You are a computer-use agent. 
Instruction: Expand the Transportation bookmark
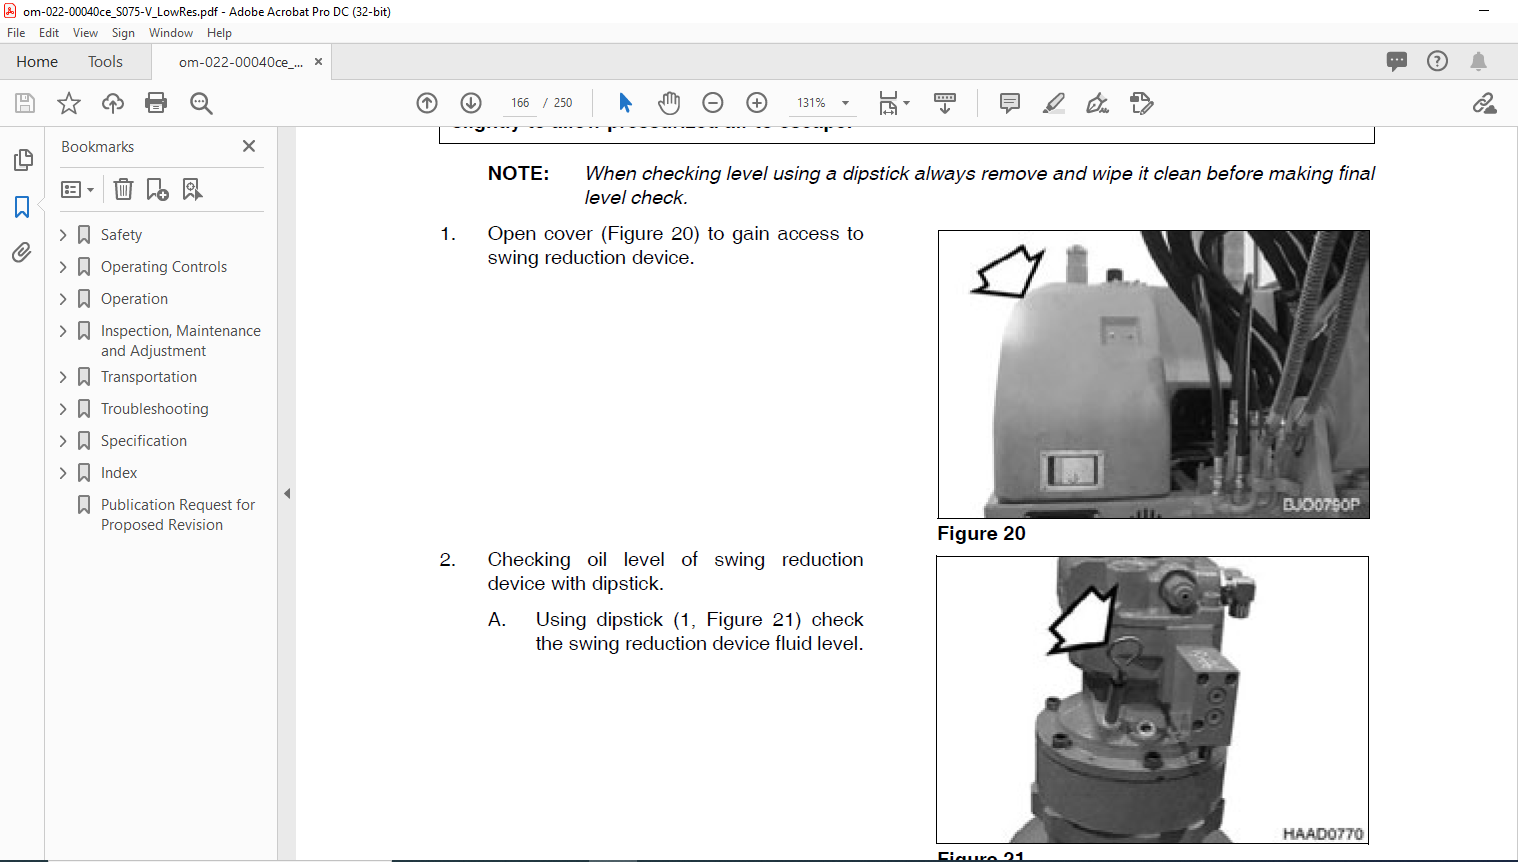pos(63,377)
